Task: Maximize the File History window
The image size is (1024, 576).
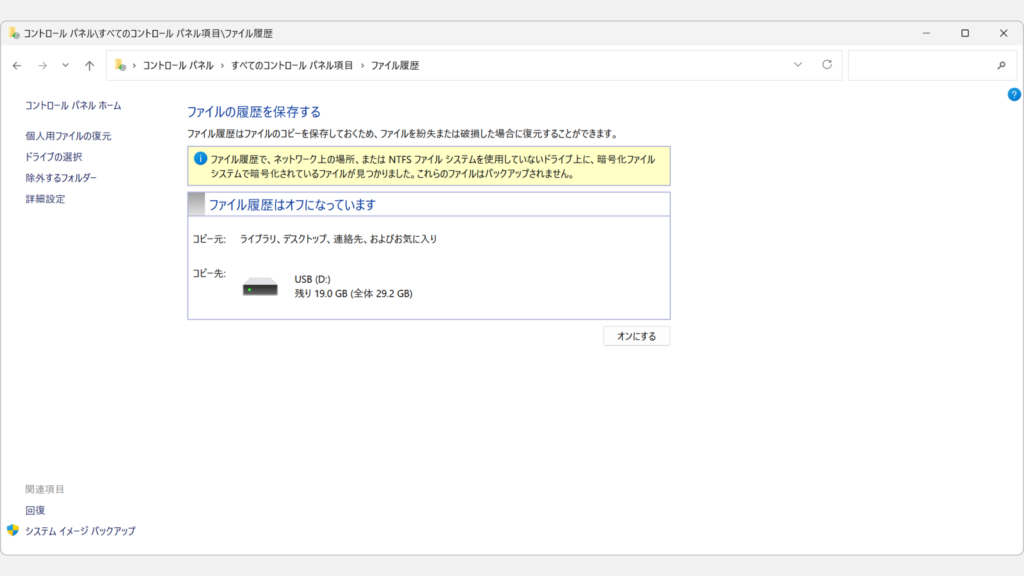Action: click(x=965, y=33)
